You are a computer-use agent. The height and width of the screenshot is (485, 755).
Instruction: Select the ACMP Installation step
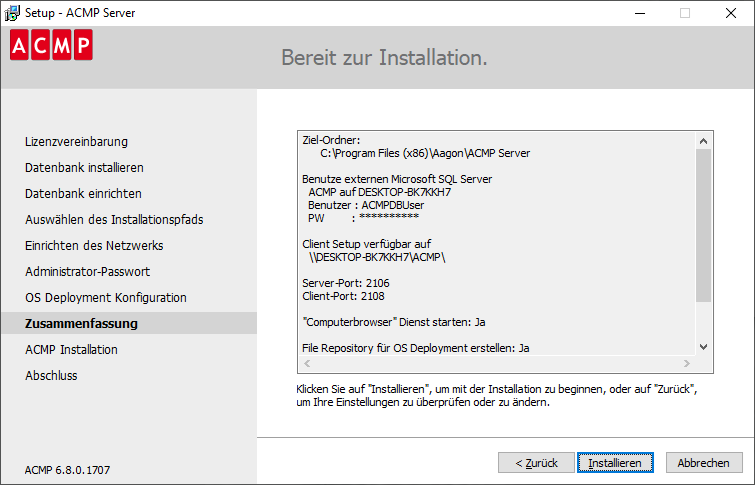(x=71, y=350)
